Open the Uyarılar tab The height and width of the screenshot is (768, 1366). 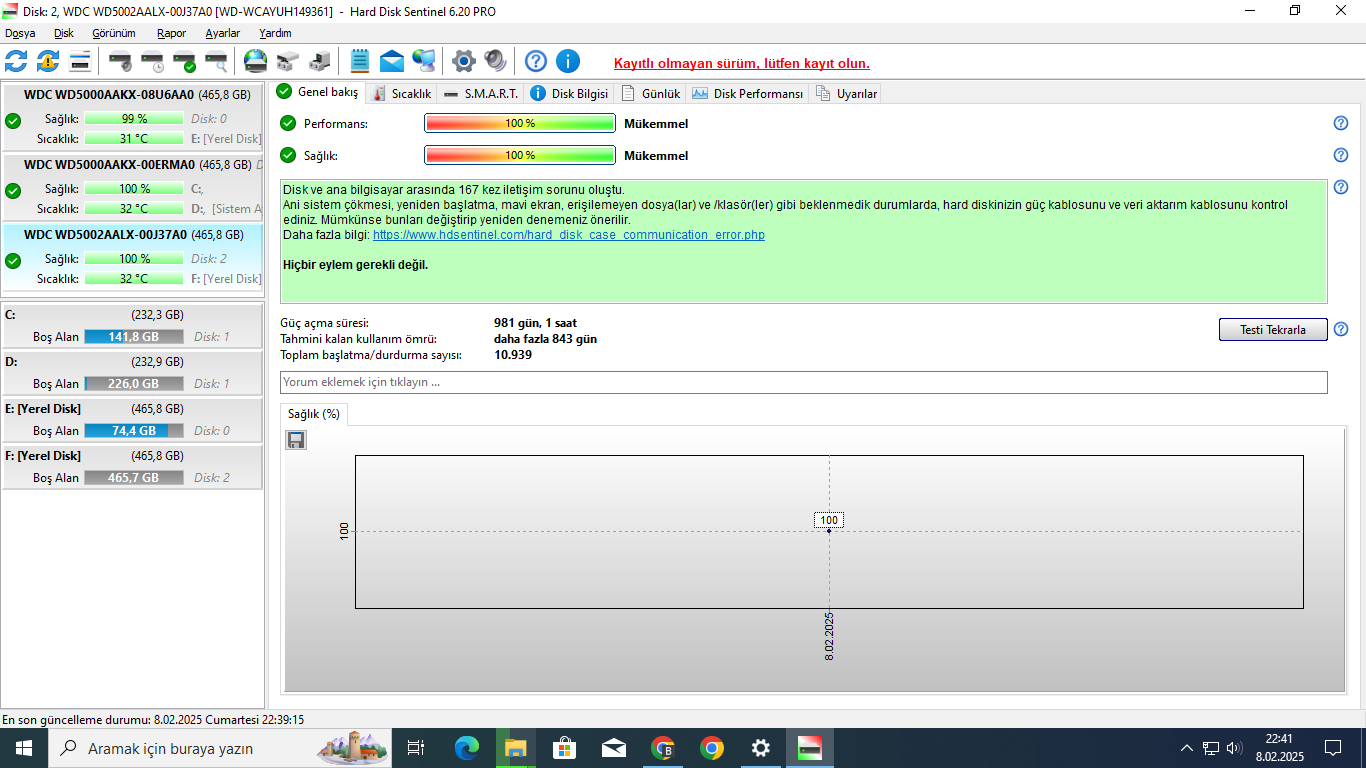tap(847, 93)
